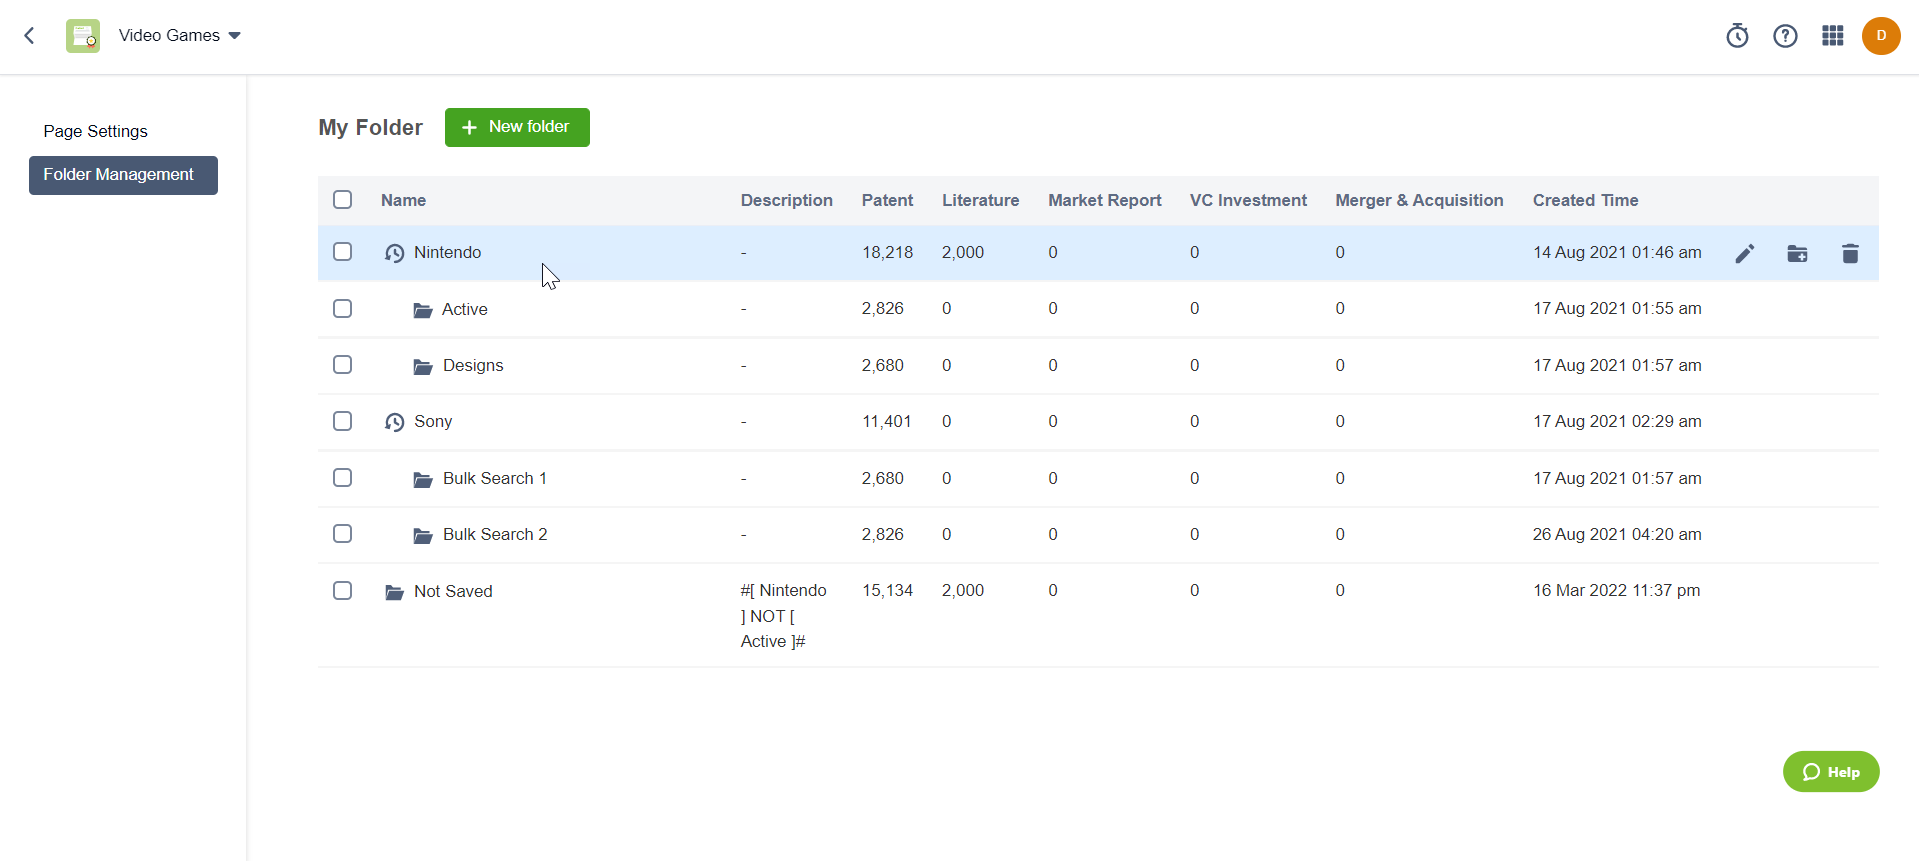
Task: Open the timer history icon
Action: coord(1737,36)
